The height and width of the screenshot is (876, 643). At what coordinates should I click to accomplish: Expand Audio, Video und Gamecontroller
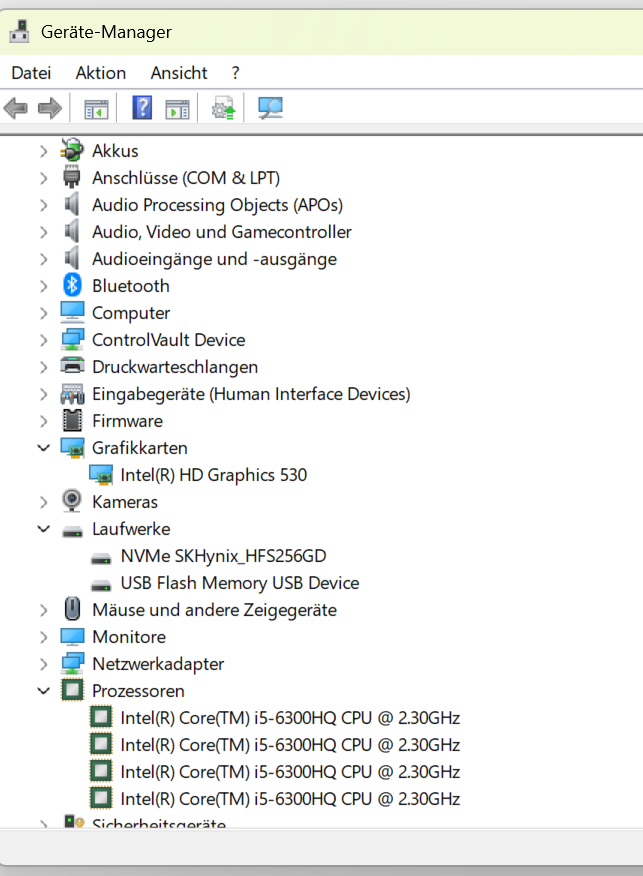click(44, 232)
